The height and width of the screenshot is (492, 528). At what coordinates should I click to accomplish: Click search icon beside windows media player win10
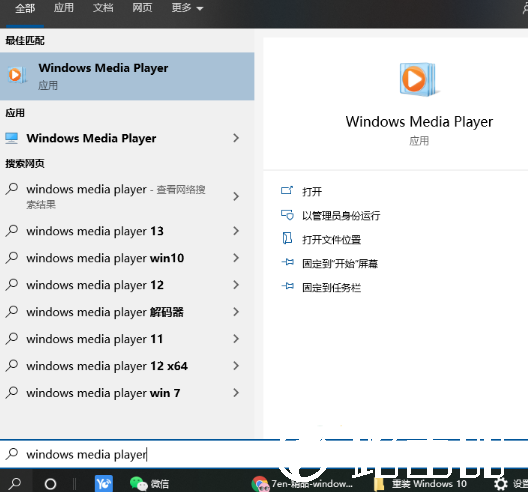(12, 258)
